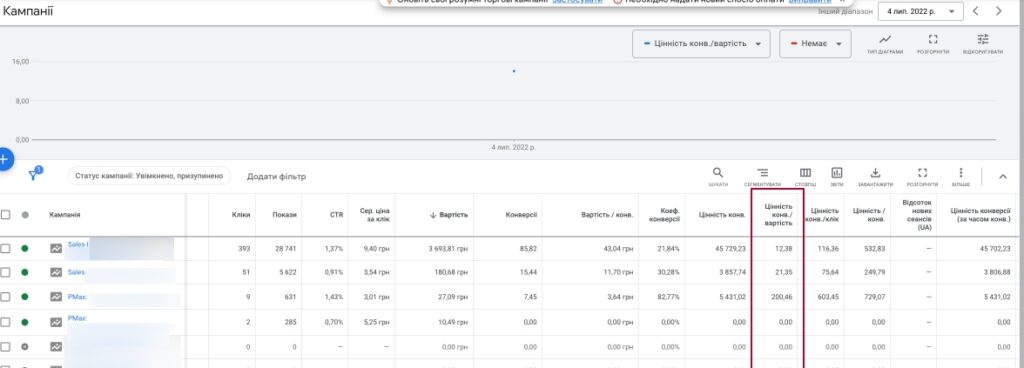This screenshot has width=1024, height=368.
Task: Click campaign type icon in the 631-impressions row
Action: (x=56, y=297)
